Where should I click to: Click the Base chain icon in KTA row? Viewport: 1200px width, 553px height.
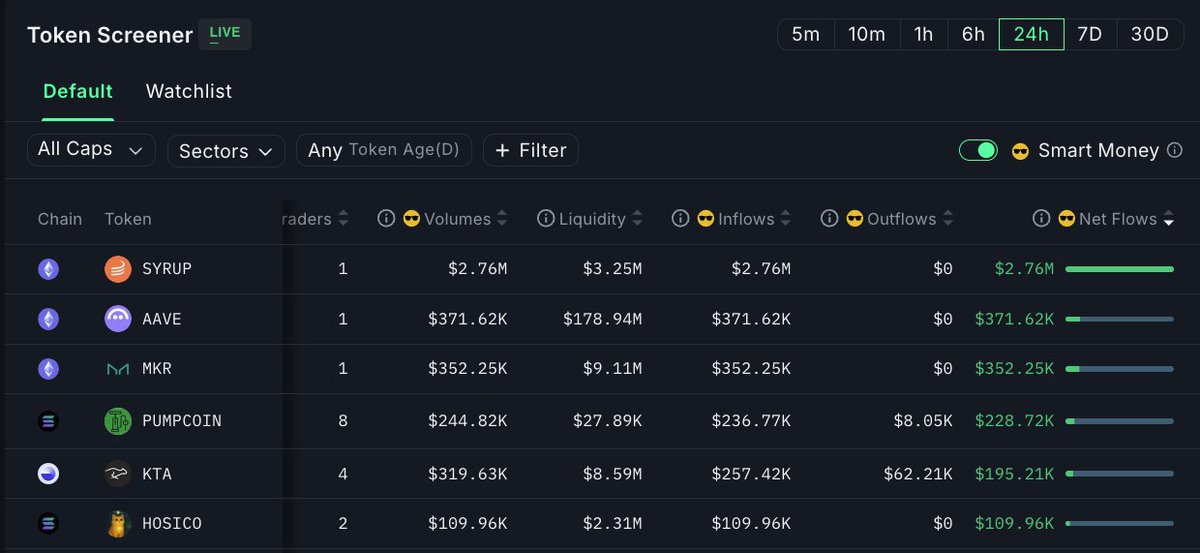coord(48,474)
